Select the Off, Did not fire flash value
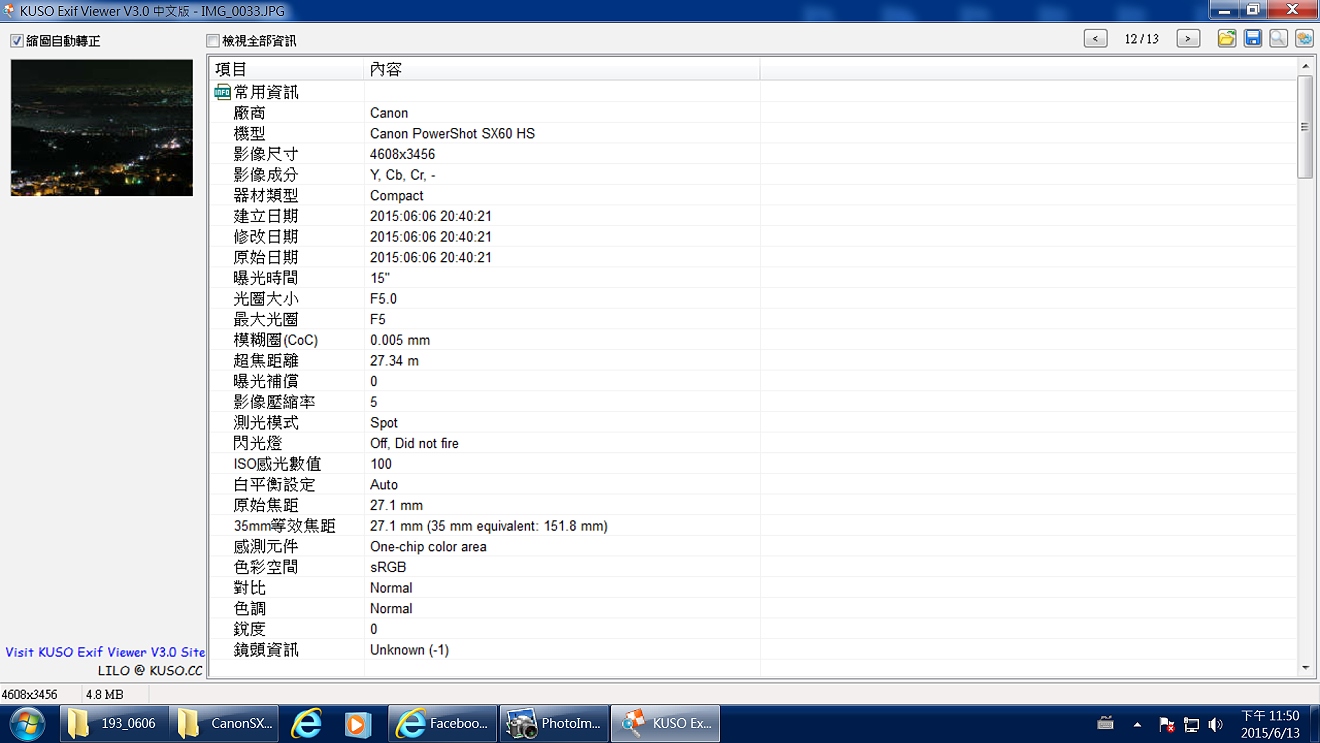 414,444
